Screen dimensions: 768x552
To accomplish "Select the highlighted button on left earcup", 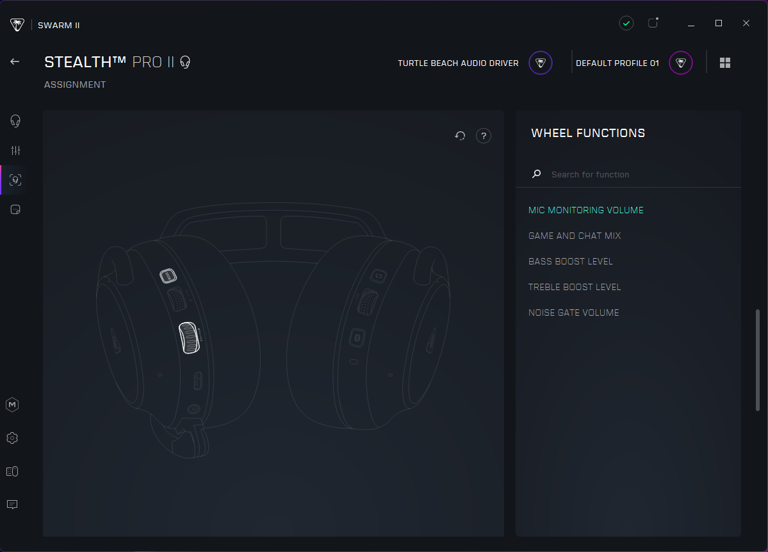I will pyautogui.click(x=168, y=276).
